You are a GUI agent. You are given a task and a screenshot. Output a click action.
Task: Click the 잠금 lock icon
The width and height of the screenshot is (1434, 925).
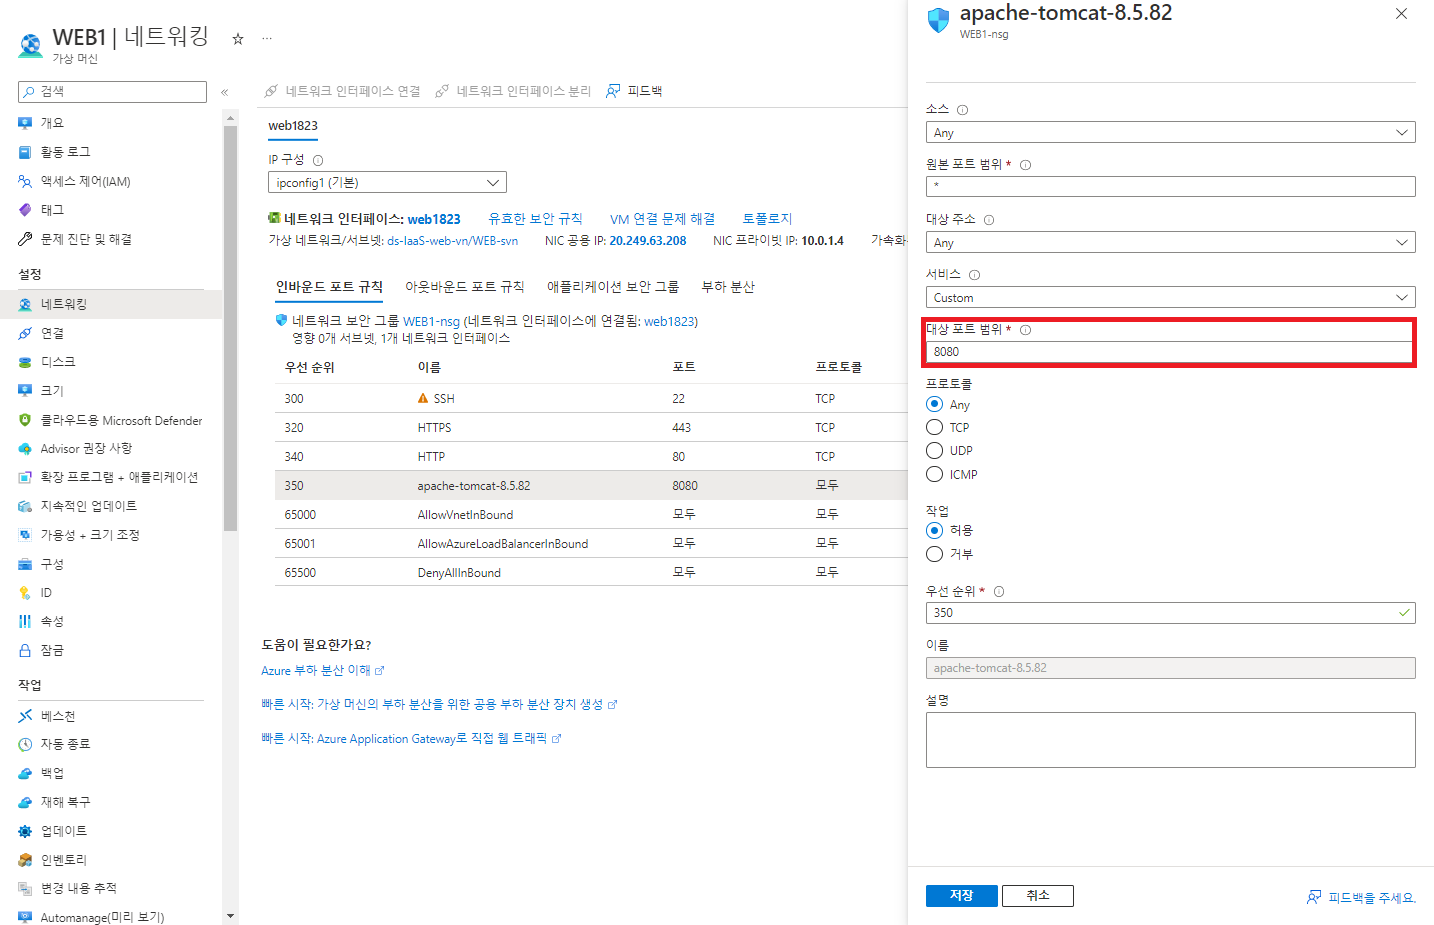point(25,650)
